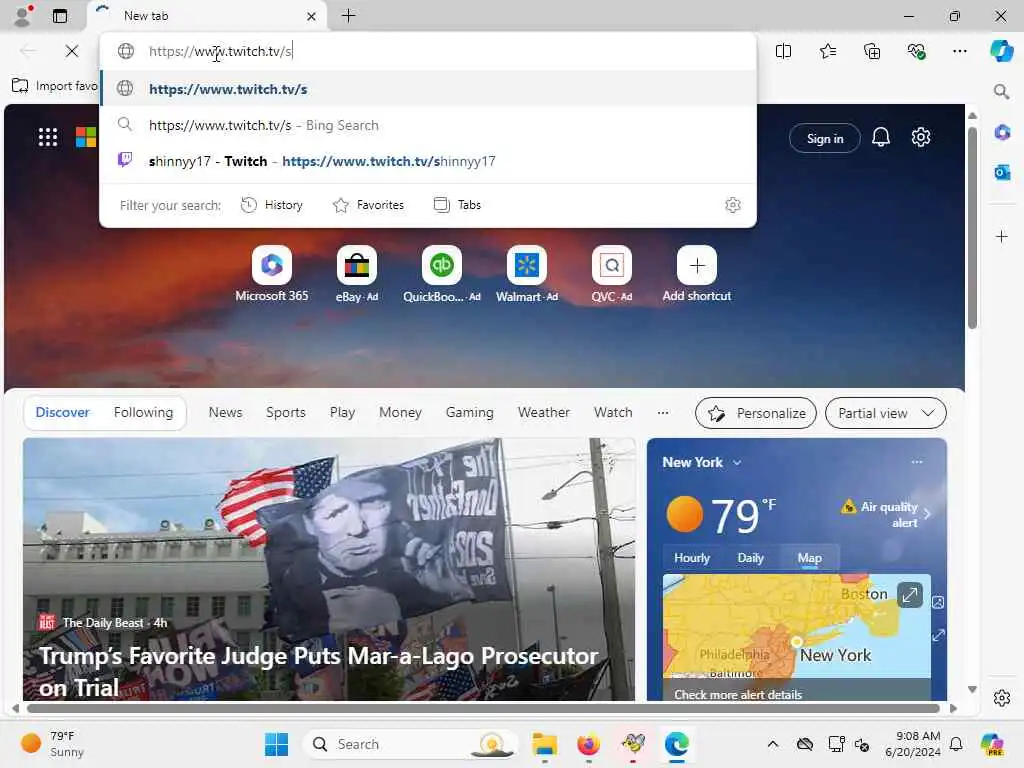Open the Sports feed category

(285, 413)
